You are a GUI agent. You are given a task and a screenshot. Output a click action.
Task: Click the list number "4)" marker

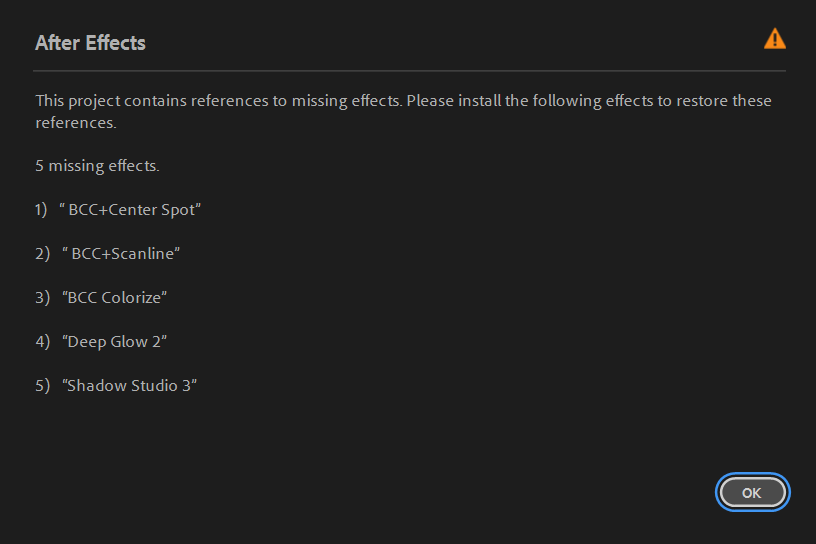coord(41,342)
